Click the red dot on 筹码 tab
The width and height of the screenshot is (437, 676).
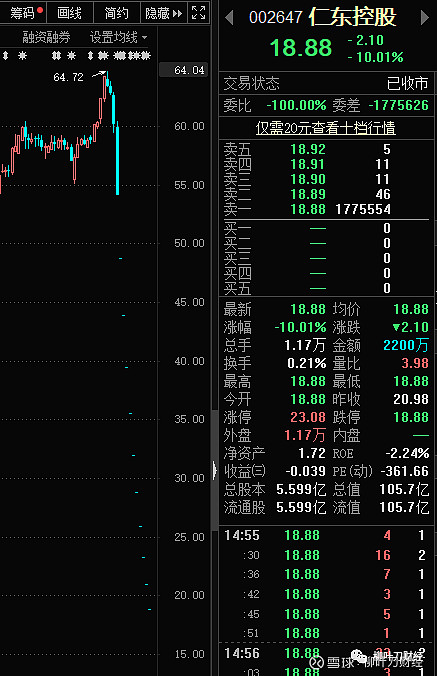click(x=40, y=10)
